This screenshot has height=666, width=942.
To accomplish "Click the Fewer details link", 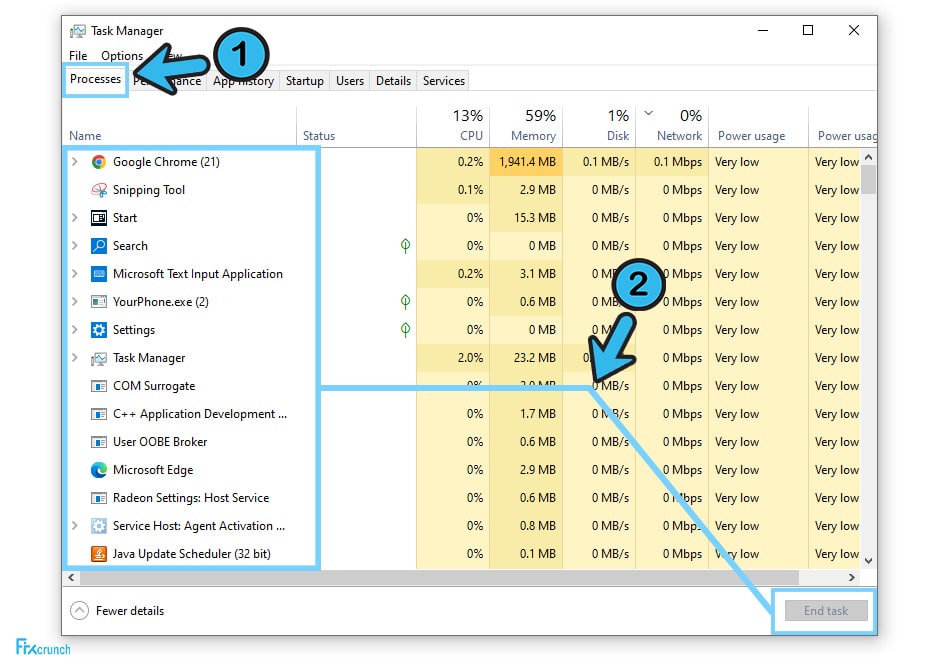I will coord(130,611).
